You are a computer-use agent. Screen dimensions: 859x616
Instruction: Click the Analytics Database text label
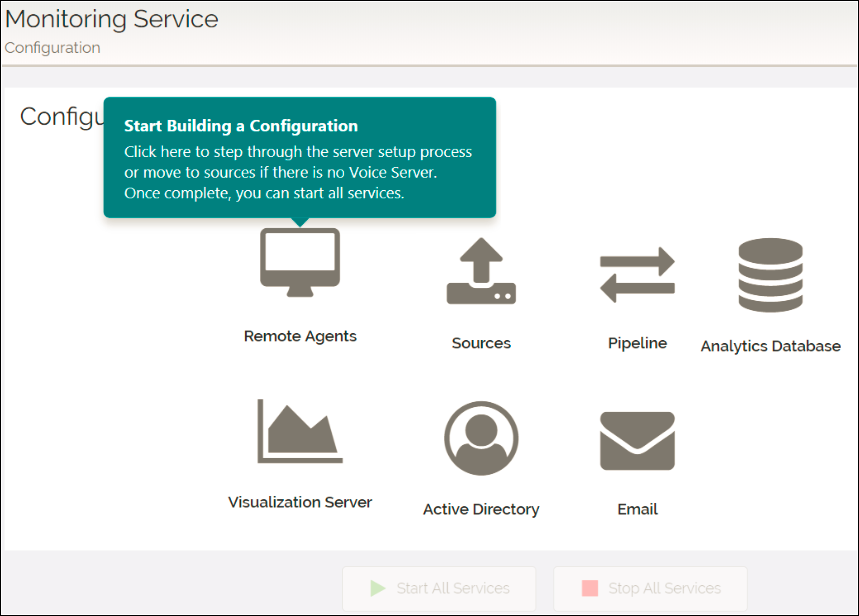[x=770, y=346]
